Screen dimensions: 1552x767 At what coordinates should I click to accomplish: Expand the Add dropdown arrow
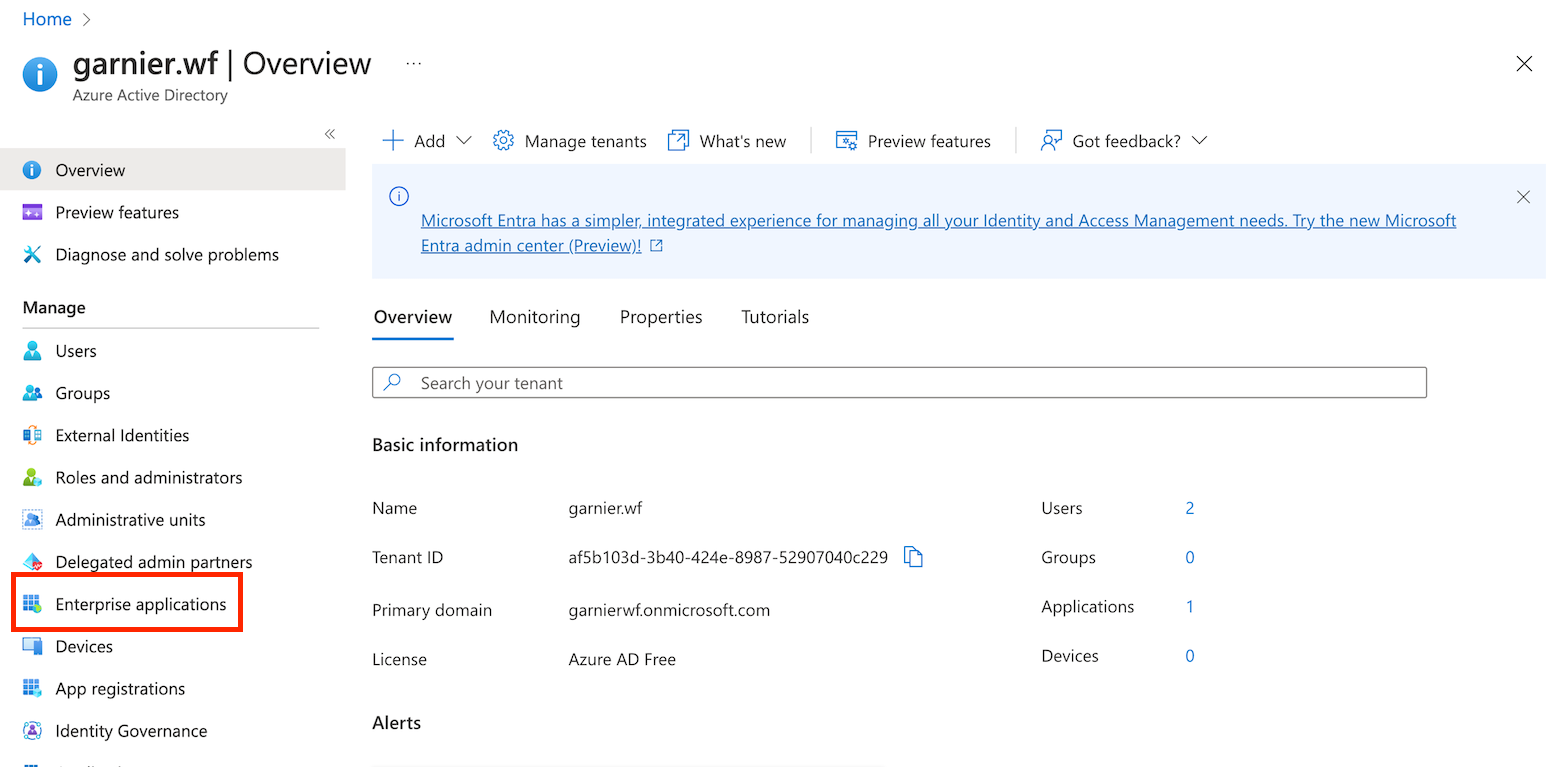(464, 141)
